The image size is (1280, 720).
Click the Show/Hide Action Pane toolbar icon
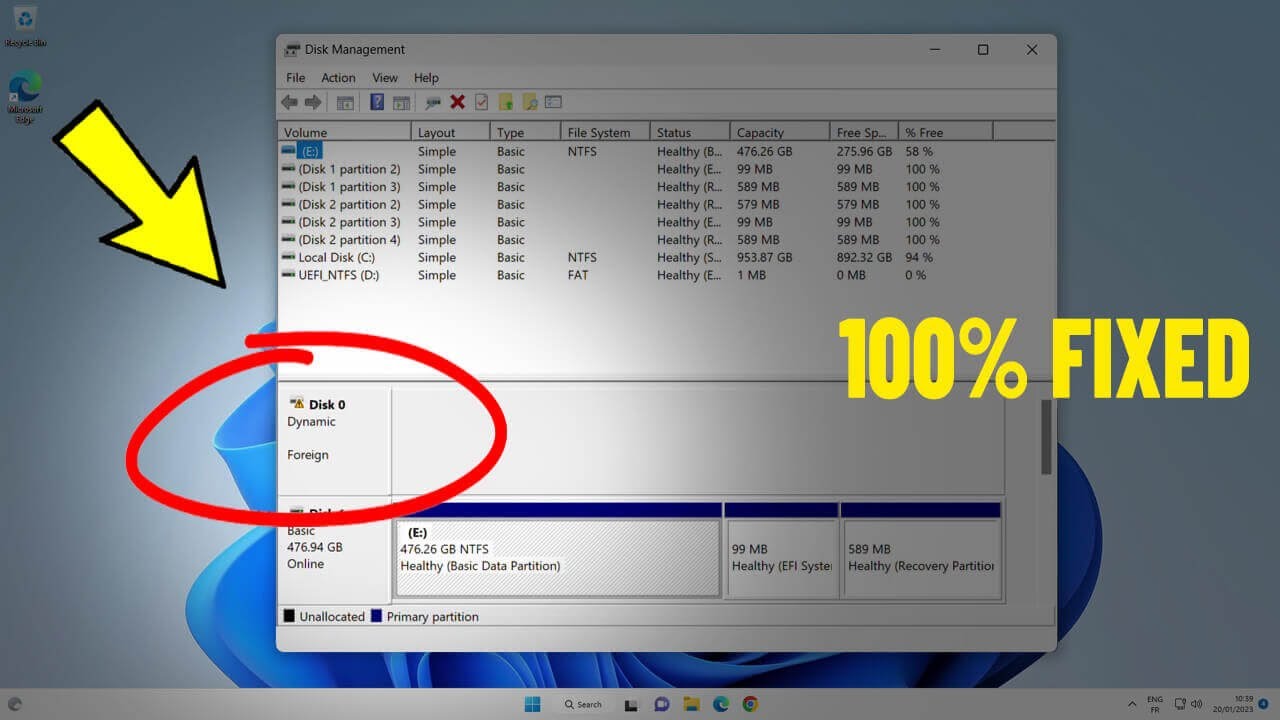tap(401, 102)
